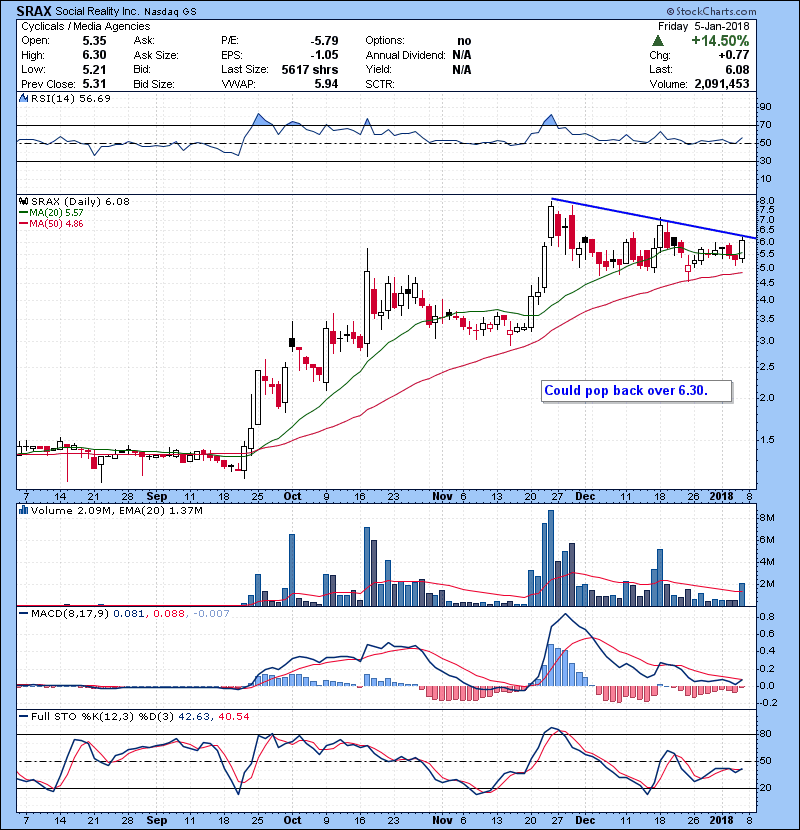Click the blue descending trendline on price chart
The image size is (800, 830).
pyautogui.click(x=654, y=218)
